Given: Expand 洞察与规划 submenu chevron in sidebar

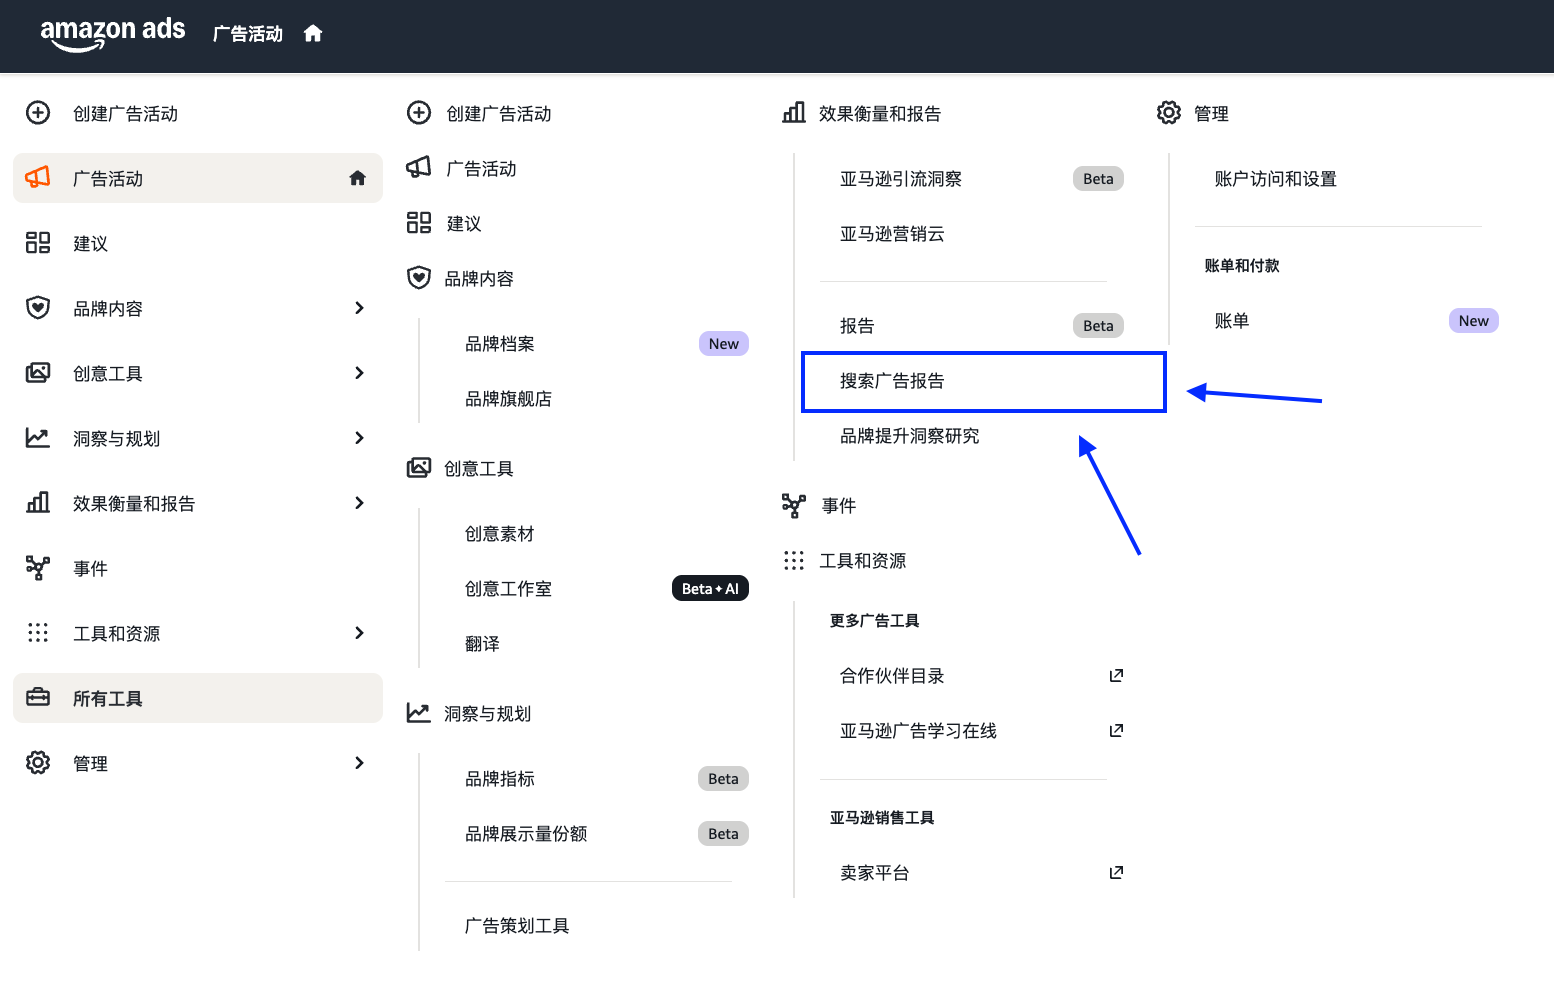Looking at the screenshot, I should [360, 438].
